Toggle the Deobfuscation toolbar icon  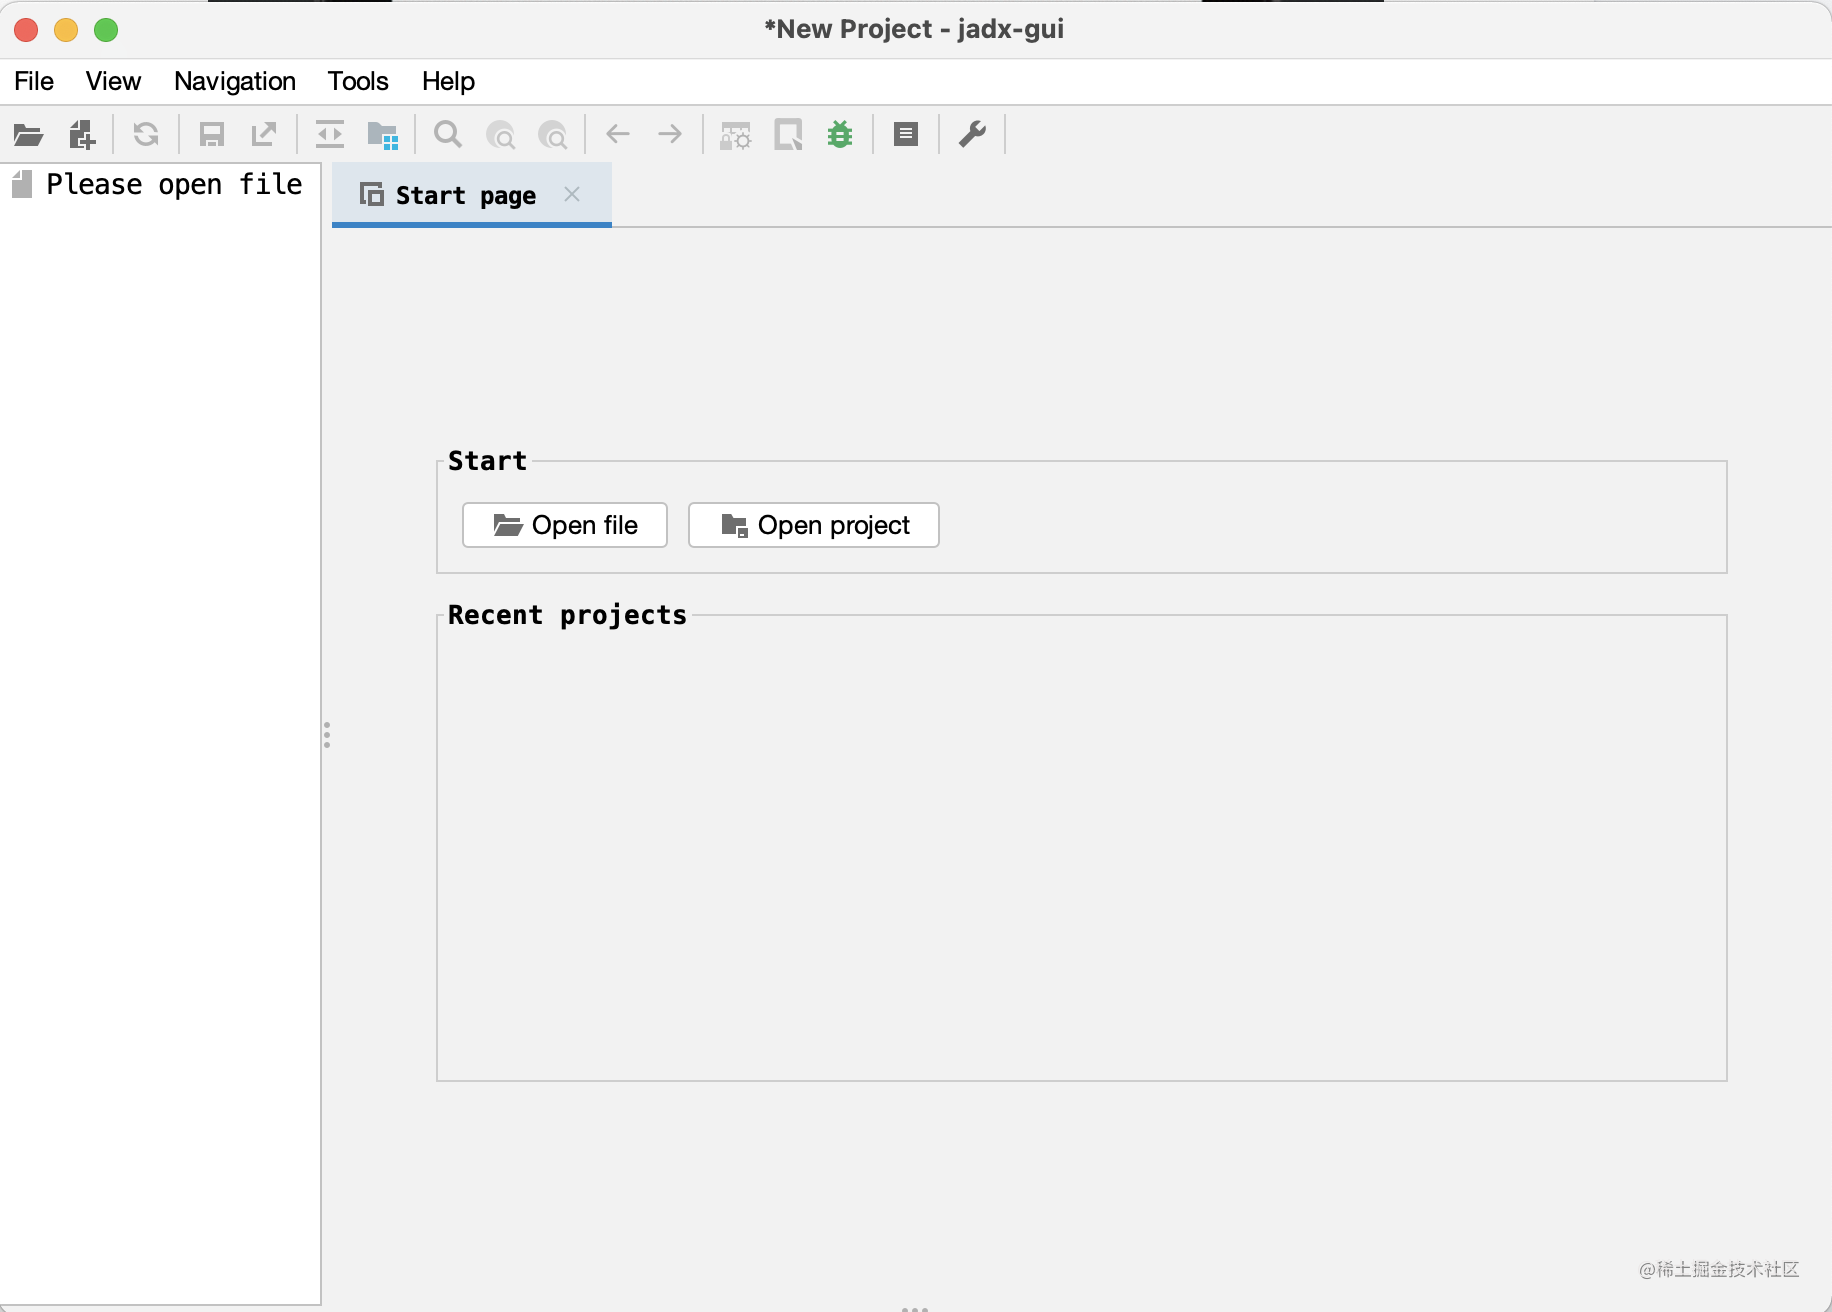pos(736,135)
